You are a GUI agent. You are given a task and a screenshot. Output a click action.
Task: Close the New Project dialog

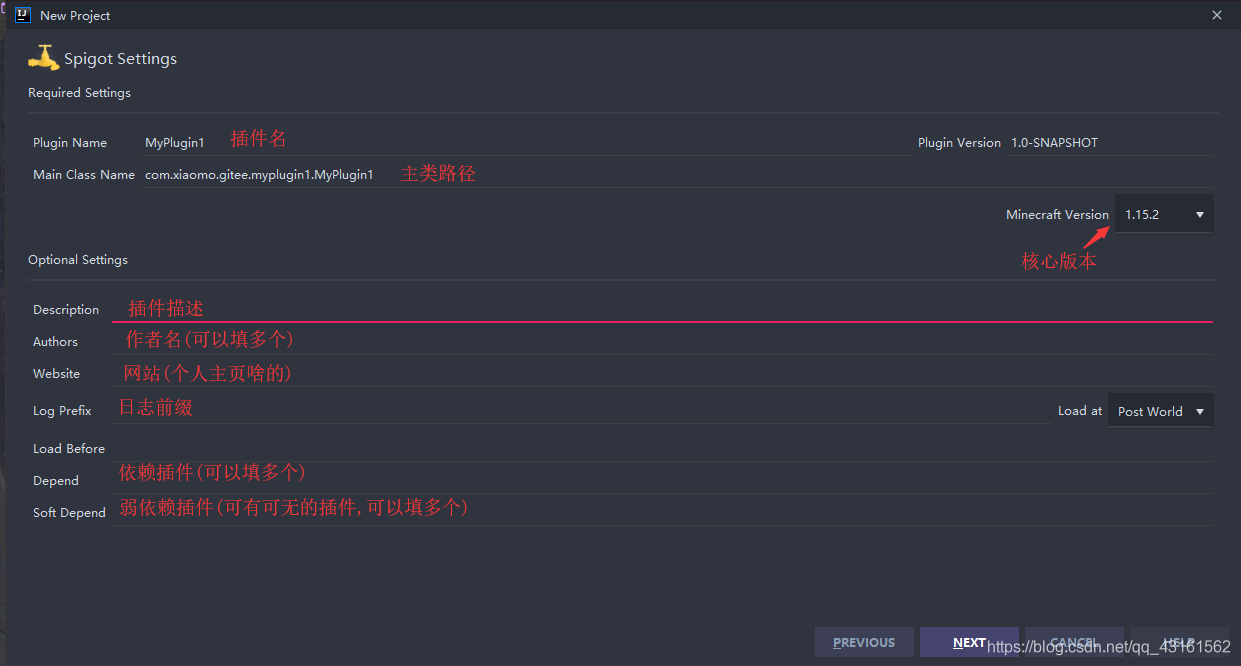point(1216,15)
